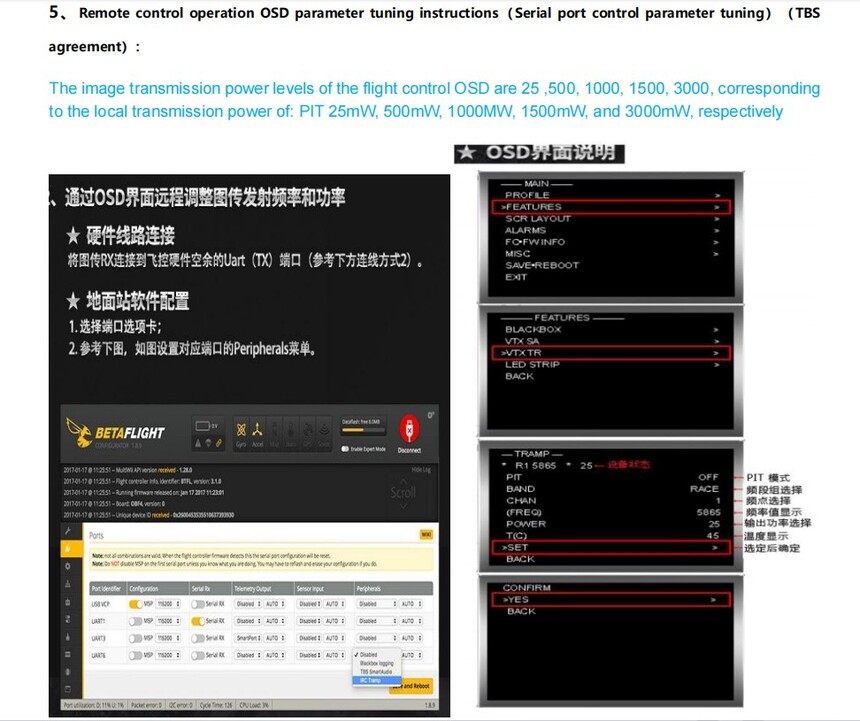
Task: Open USB VCP peripherals Disabled dropdown
Action: click(377, 604)
